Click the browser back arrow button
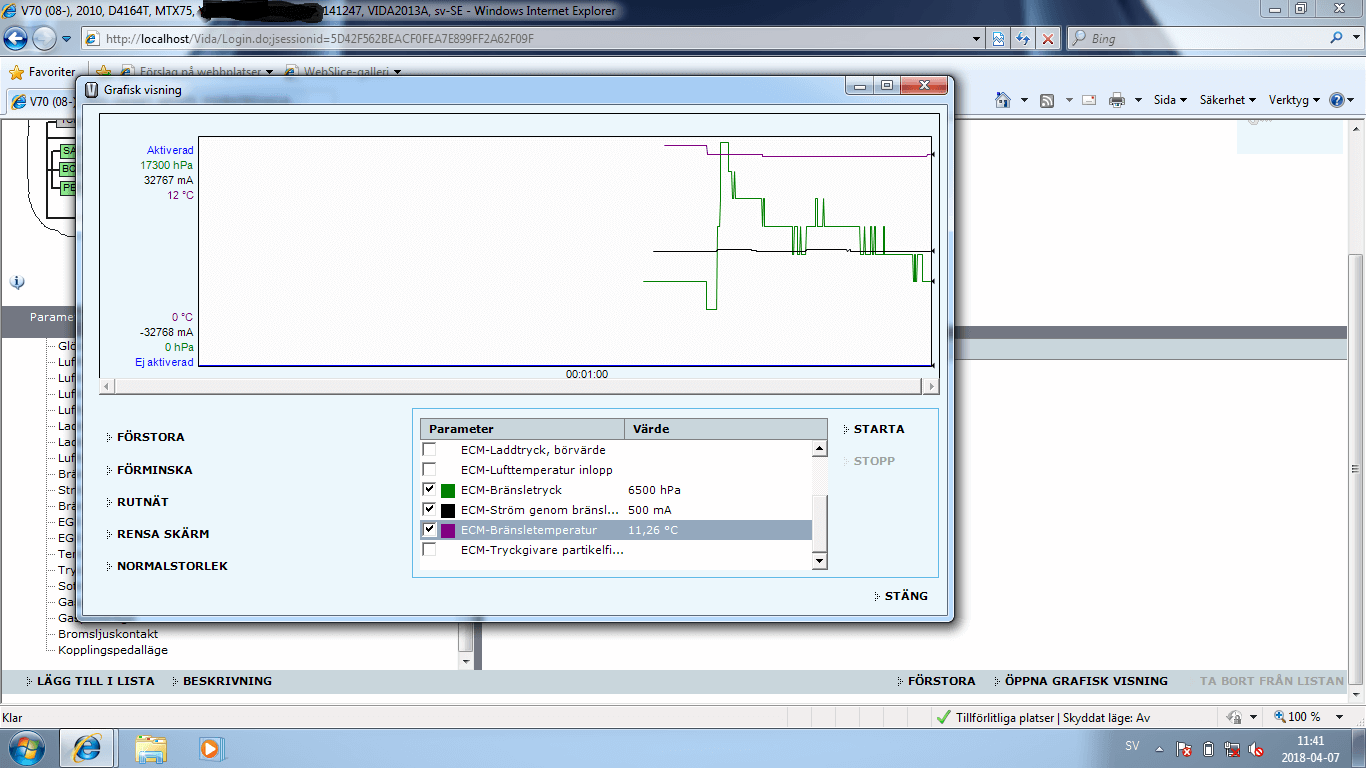 16,39
